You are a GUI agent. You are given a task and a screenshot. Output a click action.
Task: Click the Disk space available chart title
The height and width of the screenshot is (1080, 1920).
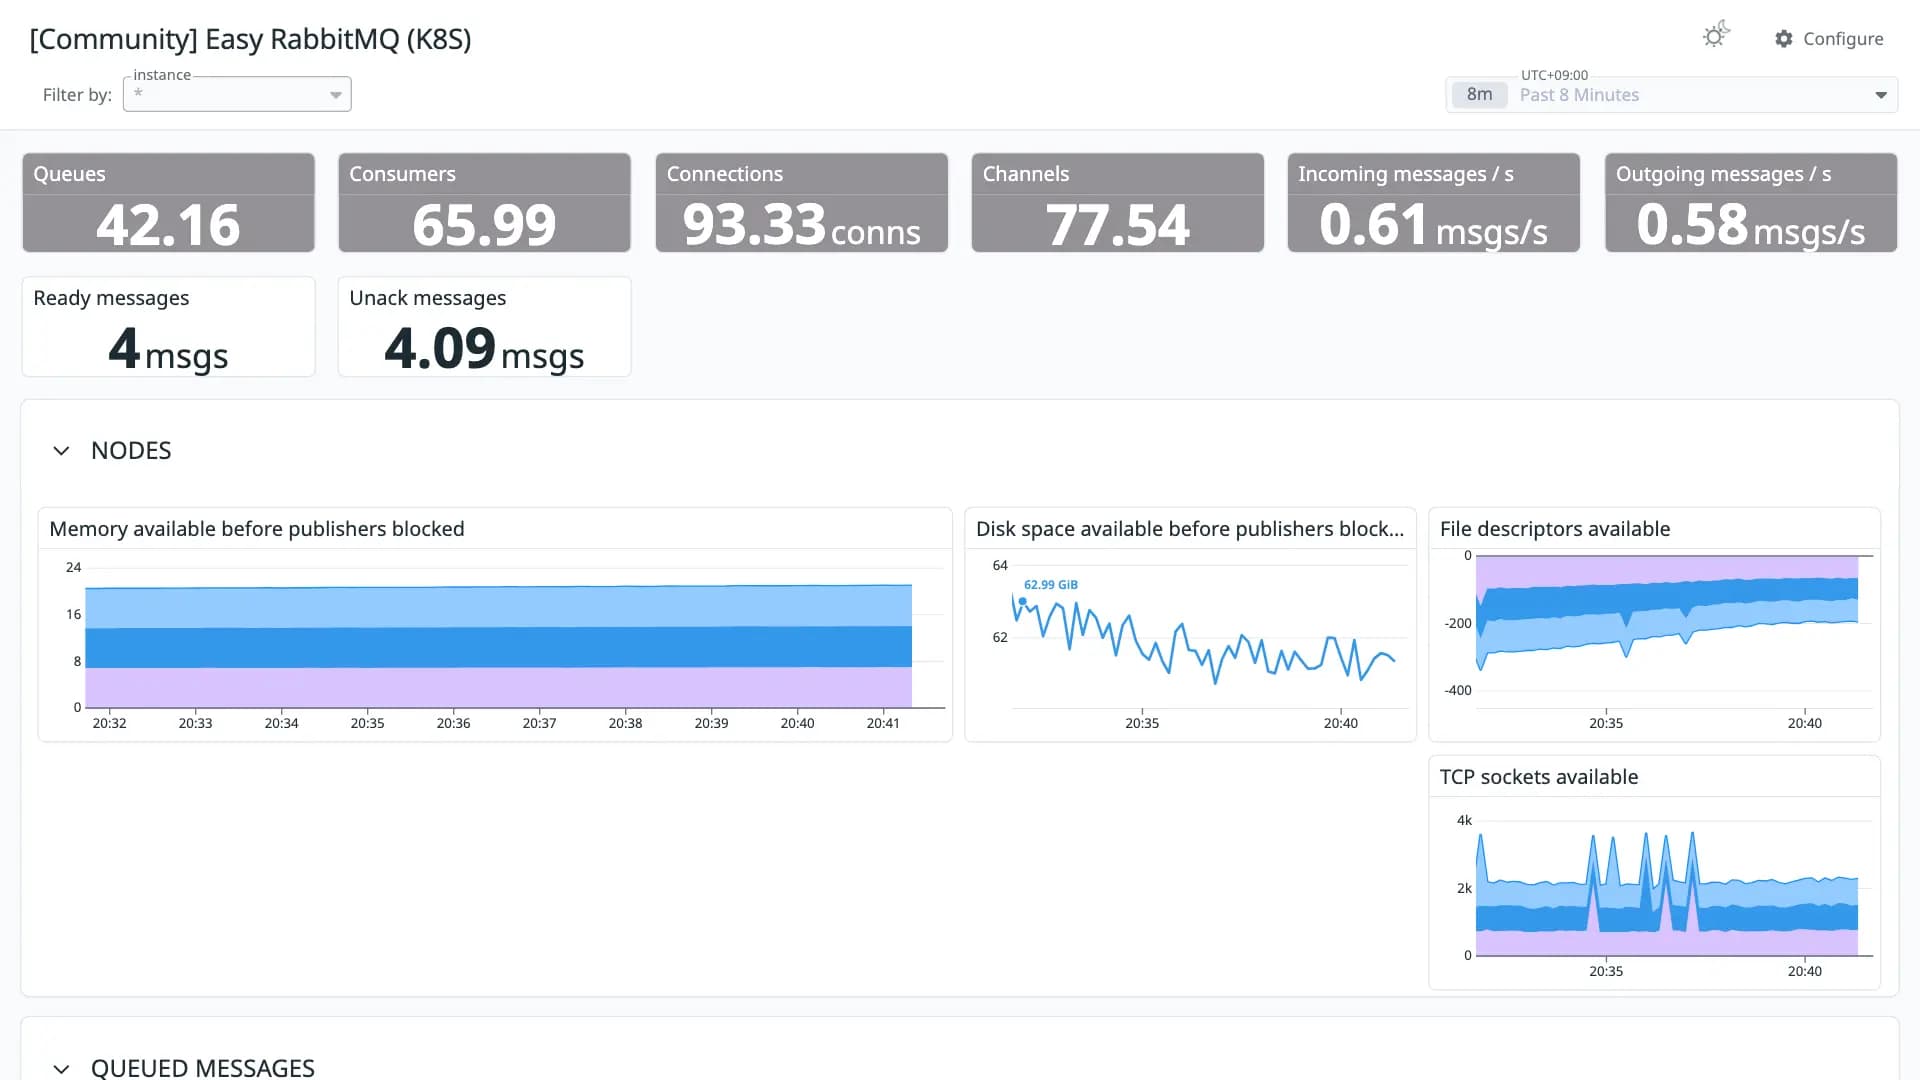pyautogui.click(x=1190, y=529)
